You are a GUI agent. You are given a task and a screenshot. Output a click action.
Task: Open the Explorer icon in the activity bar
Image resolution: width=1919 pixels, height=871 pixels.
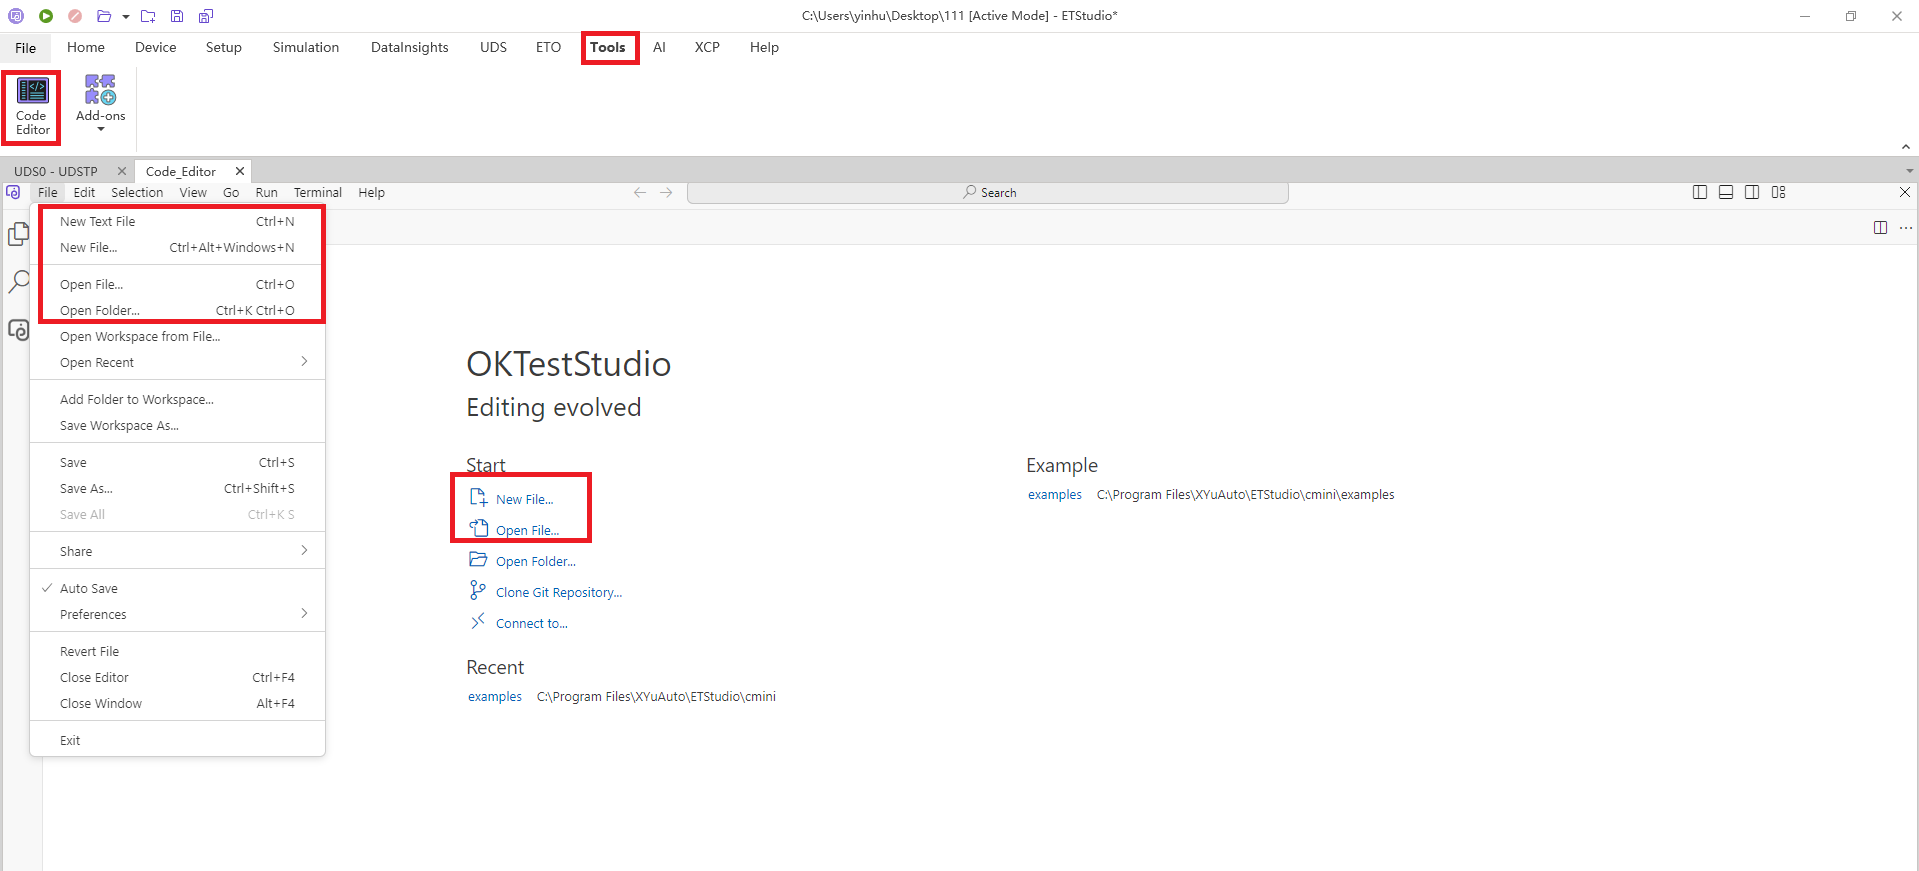click(18, 234)
